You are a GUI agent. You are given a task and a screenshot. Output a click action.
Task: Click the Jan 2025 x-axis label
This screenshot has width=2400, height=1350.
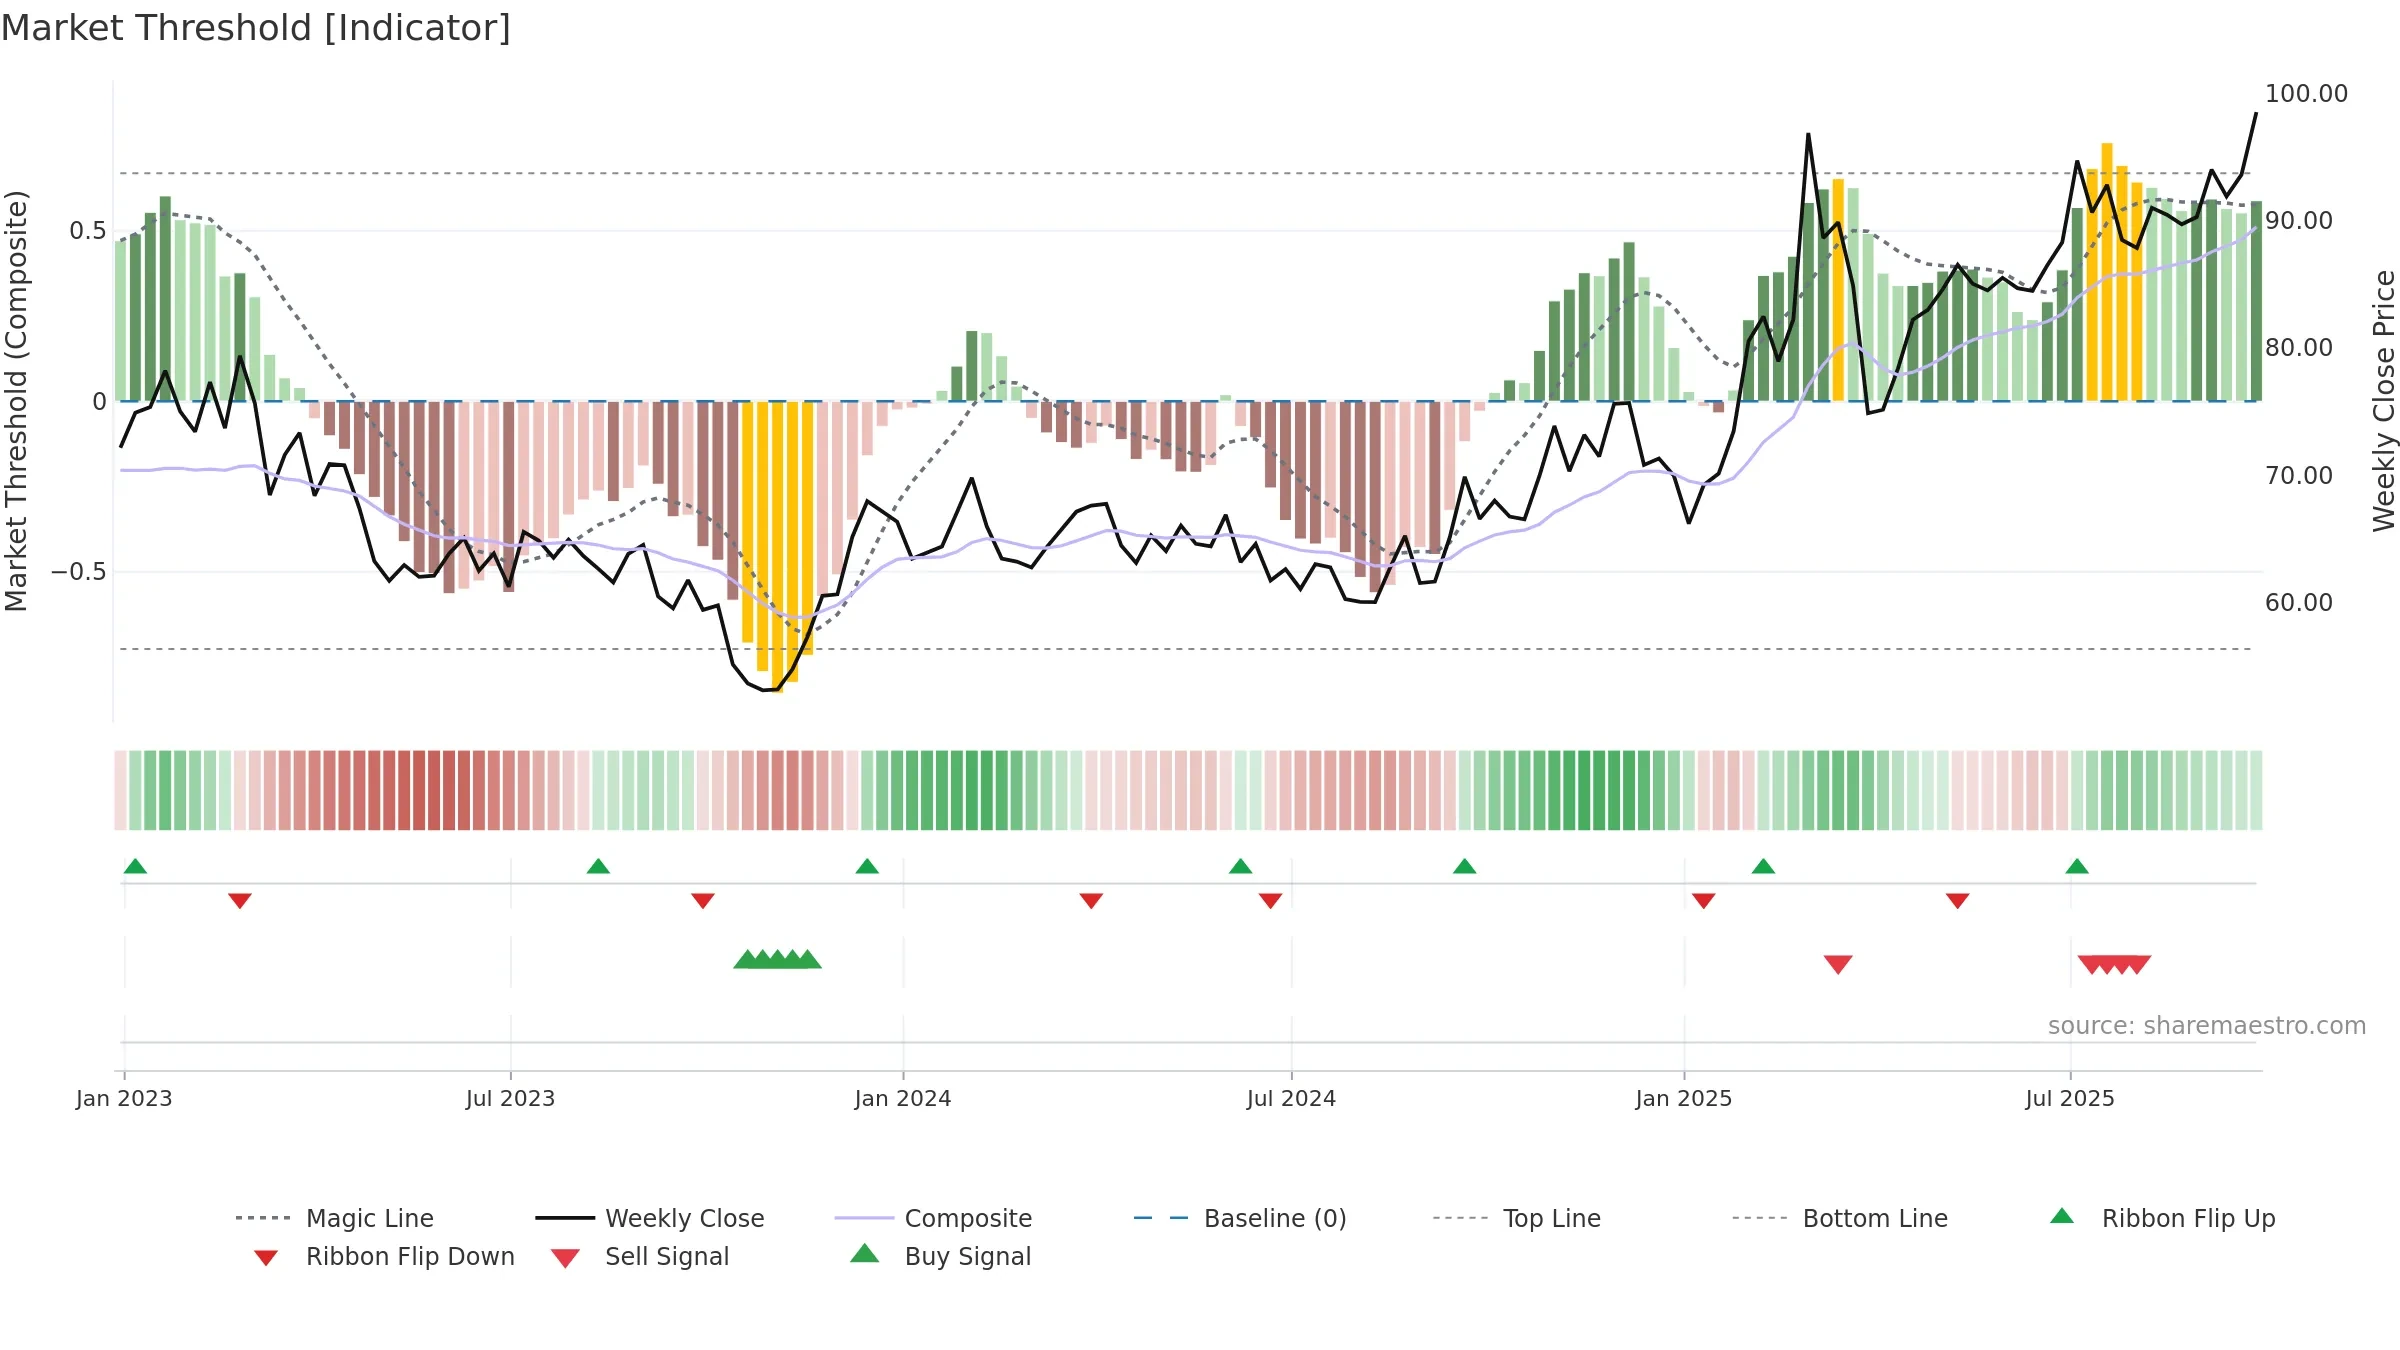click(x=1684, y=1099)
